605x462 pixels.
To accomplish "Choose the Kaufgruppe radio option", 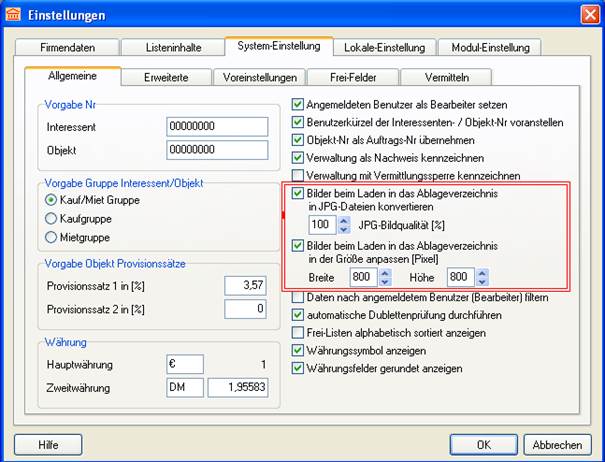I will [51, 218].
